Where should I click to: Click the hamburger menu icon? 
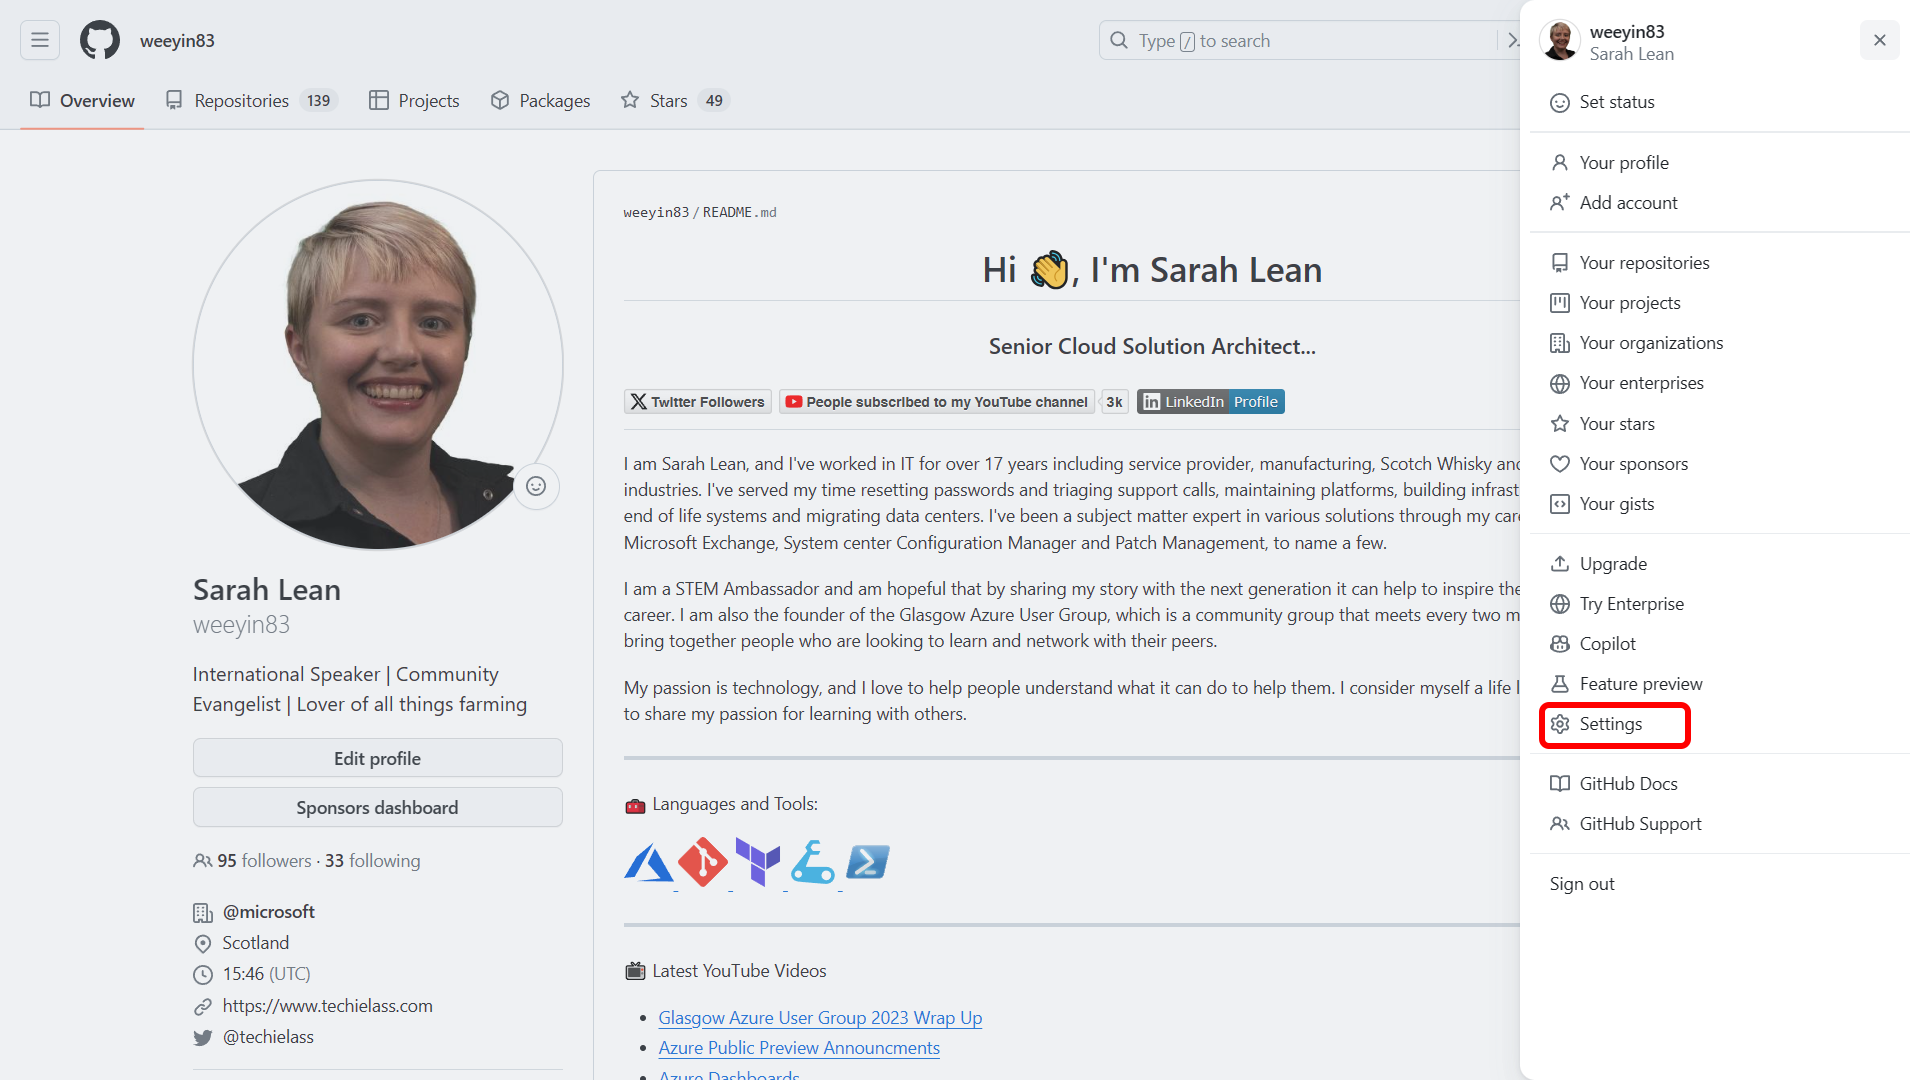tap(41, 41)
